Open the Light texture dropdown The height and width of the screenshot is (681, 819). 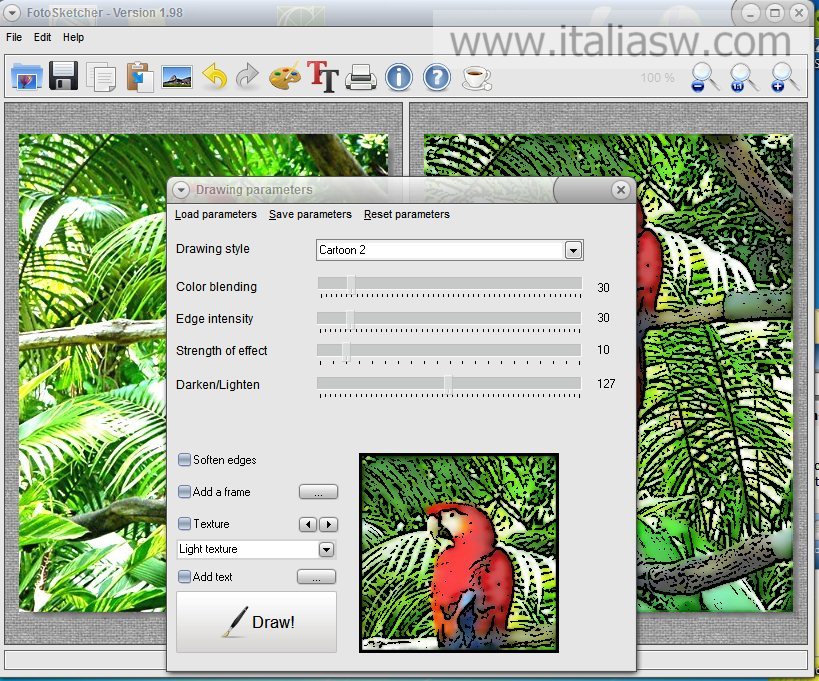coord(326,549)
